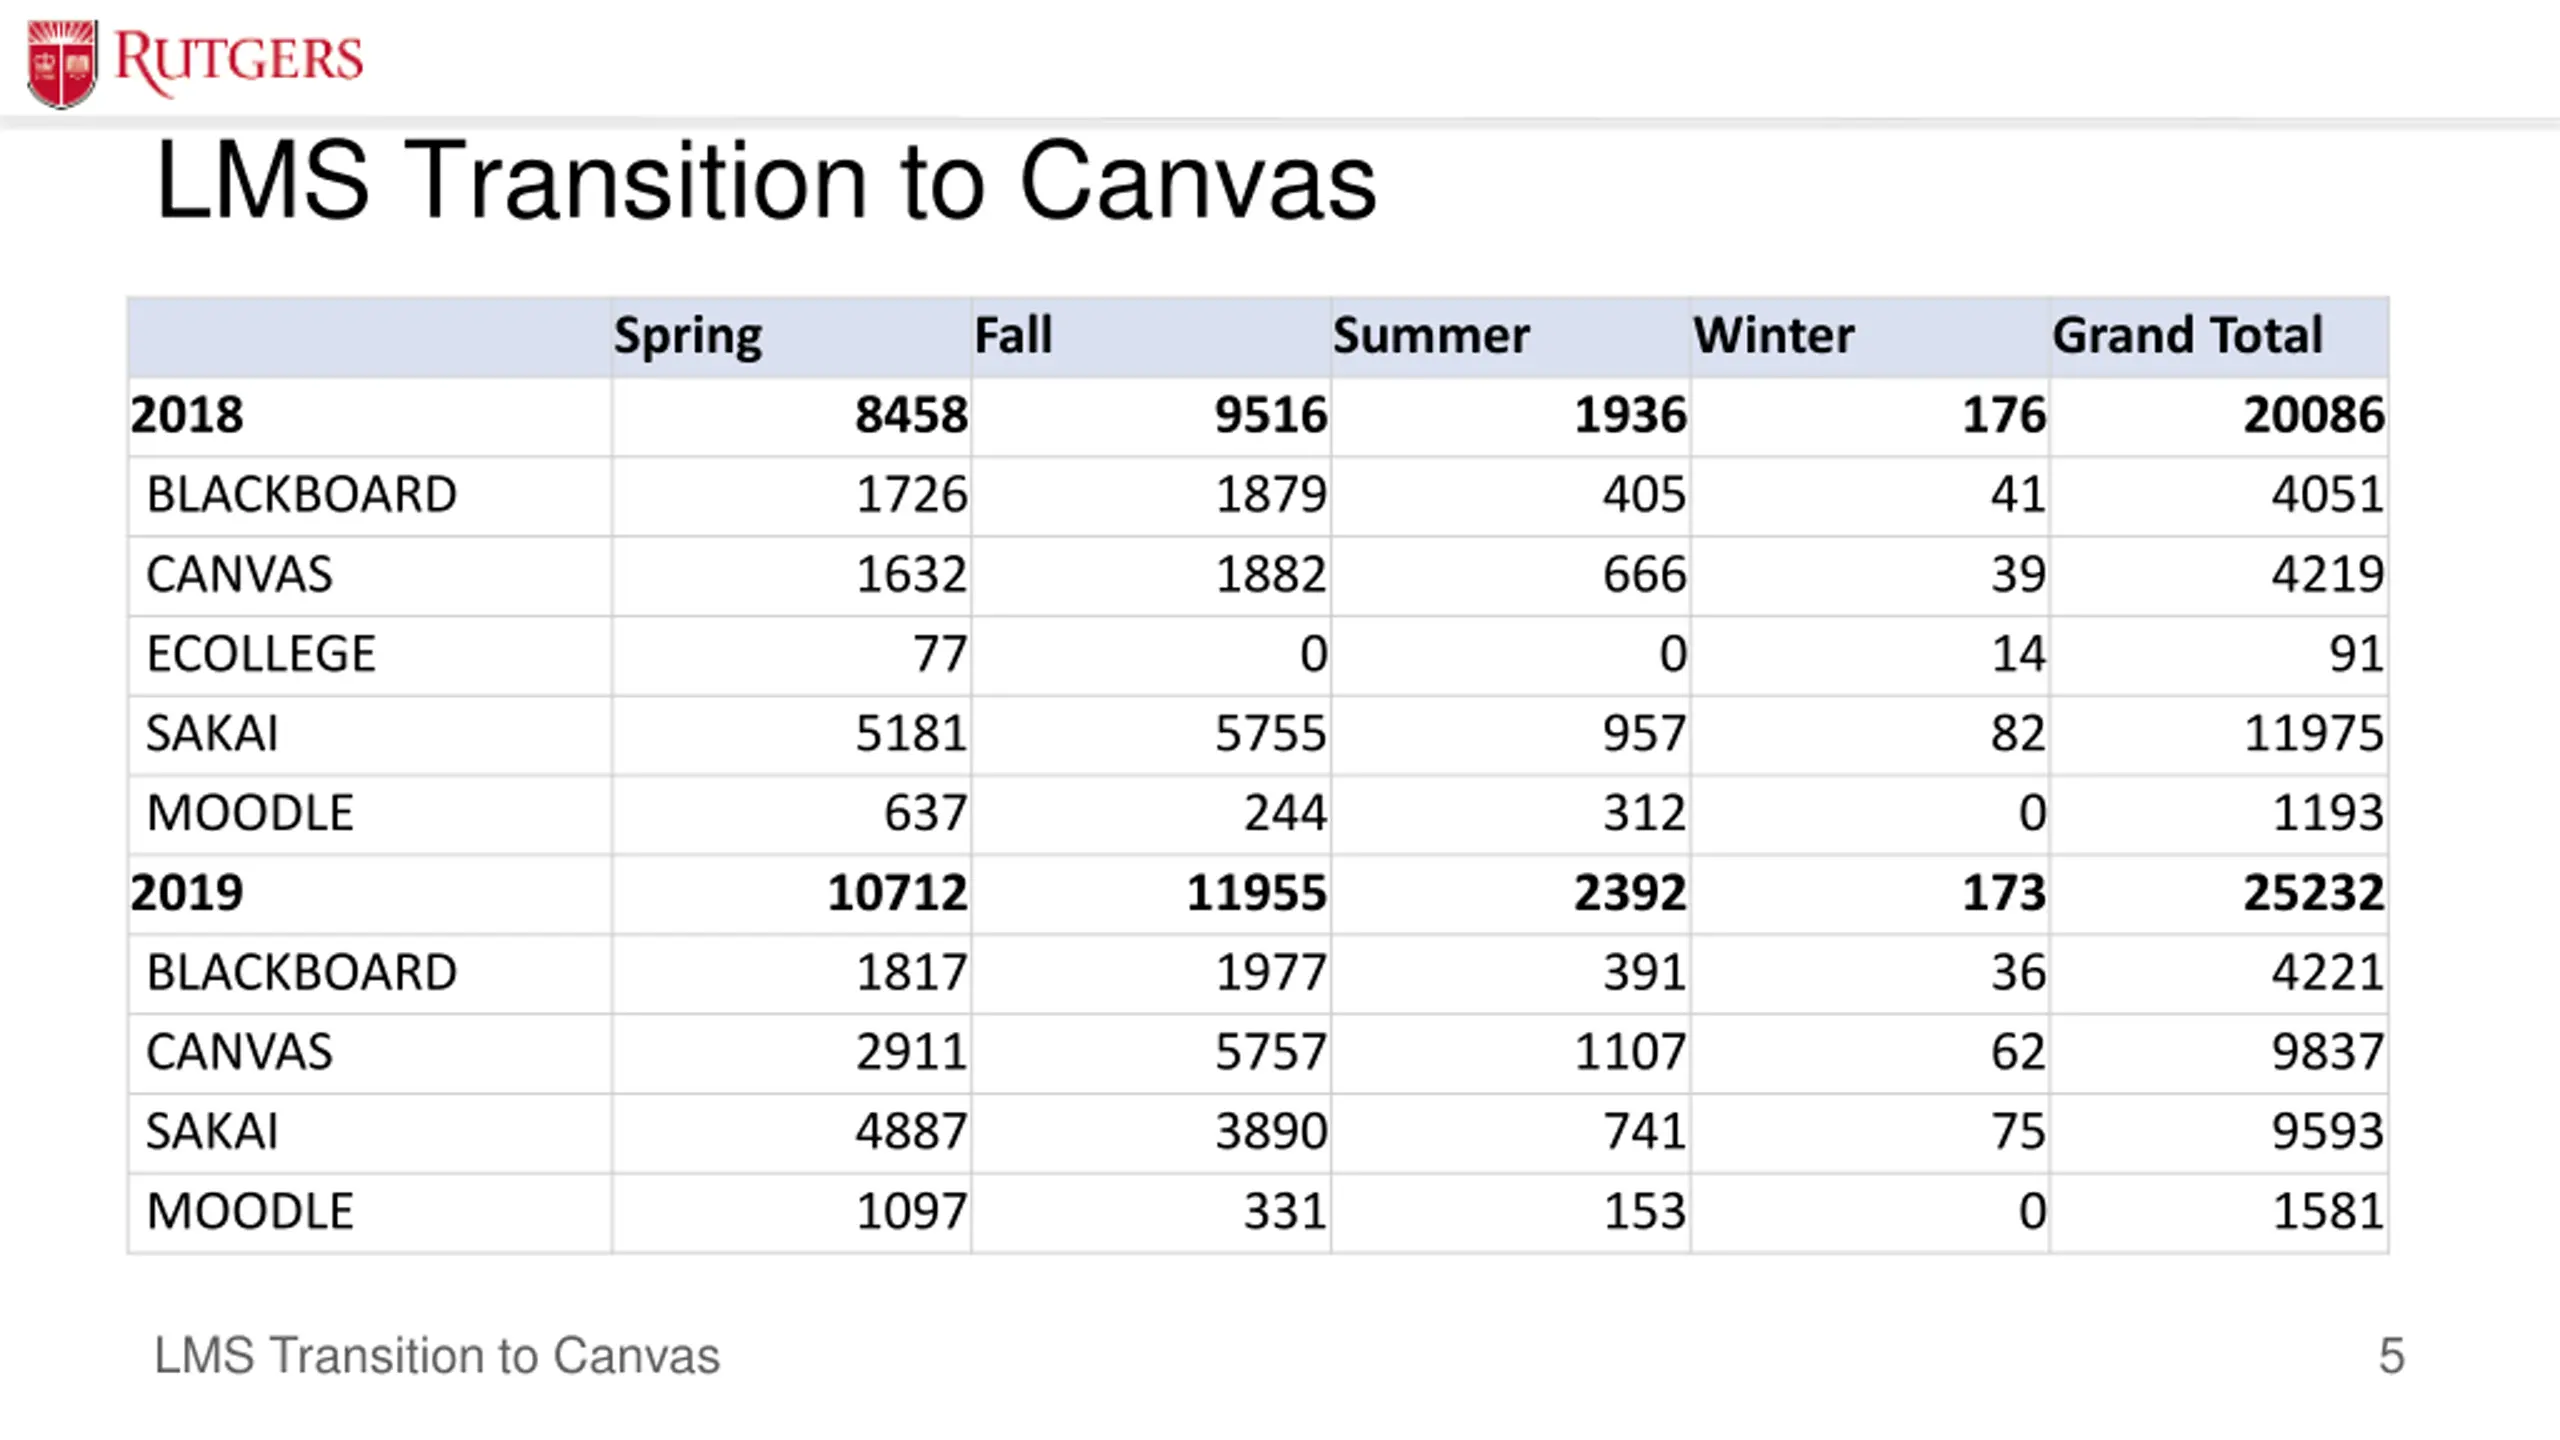Click the Rutgers shield logo icon
The width and height of the screenshot is (2560, 1440).
click(x=62, y=64)
